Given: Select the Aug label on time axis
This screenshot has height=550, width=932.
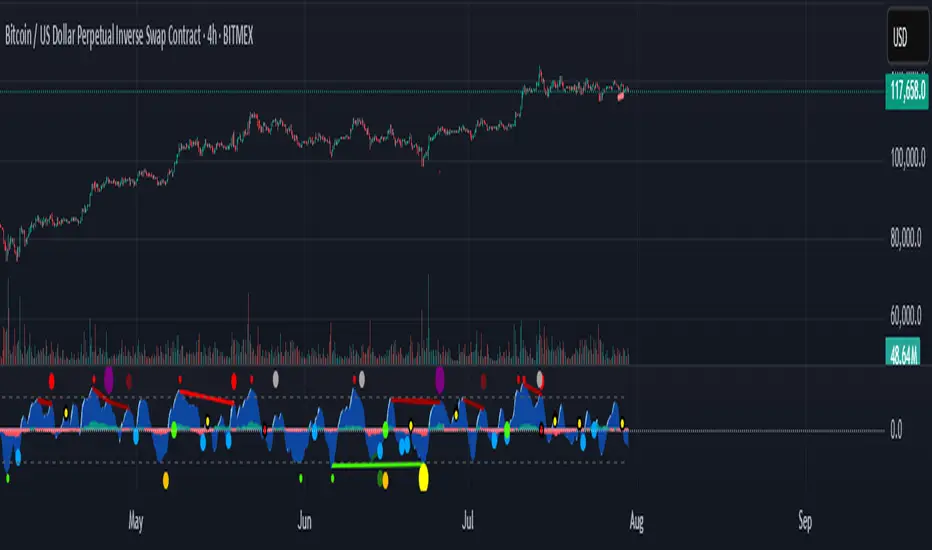Looking at the screenshot, I should tap(636, 522).
